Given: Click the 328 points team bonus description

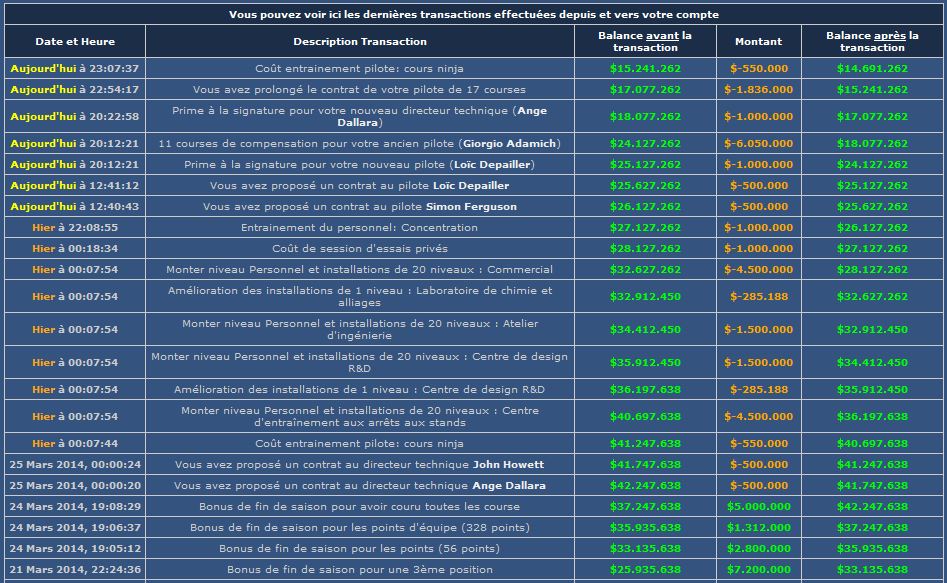Looking at the screenshot, I should pos(359,527).
